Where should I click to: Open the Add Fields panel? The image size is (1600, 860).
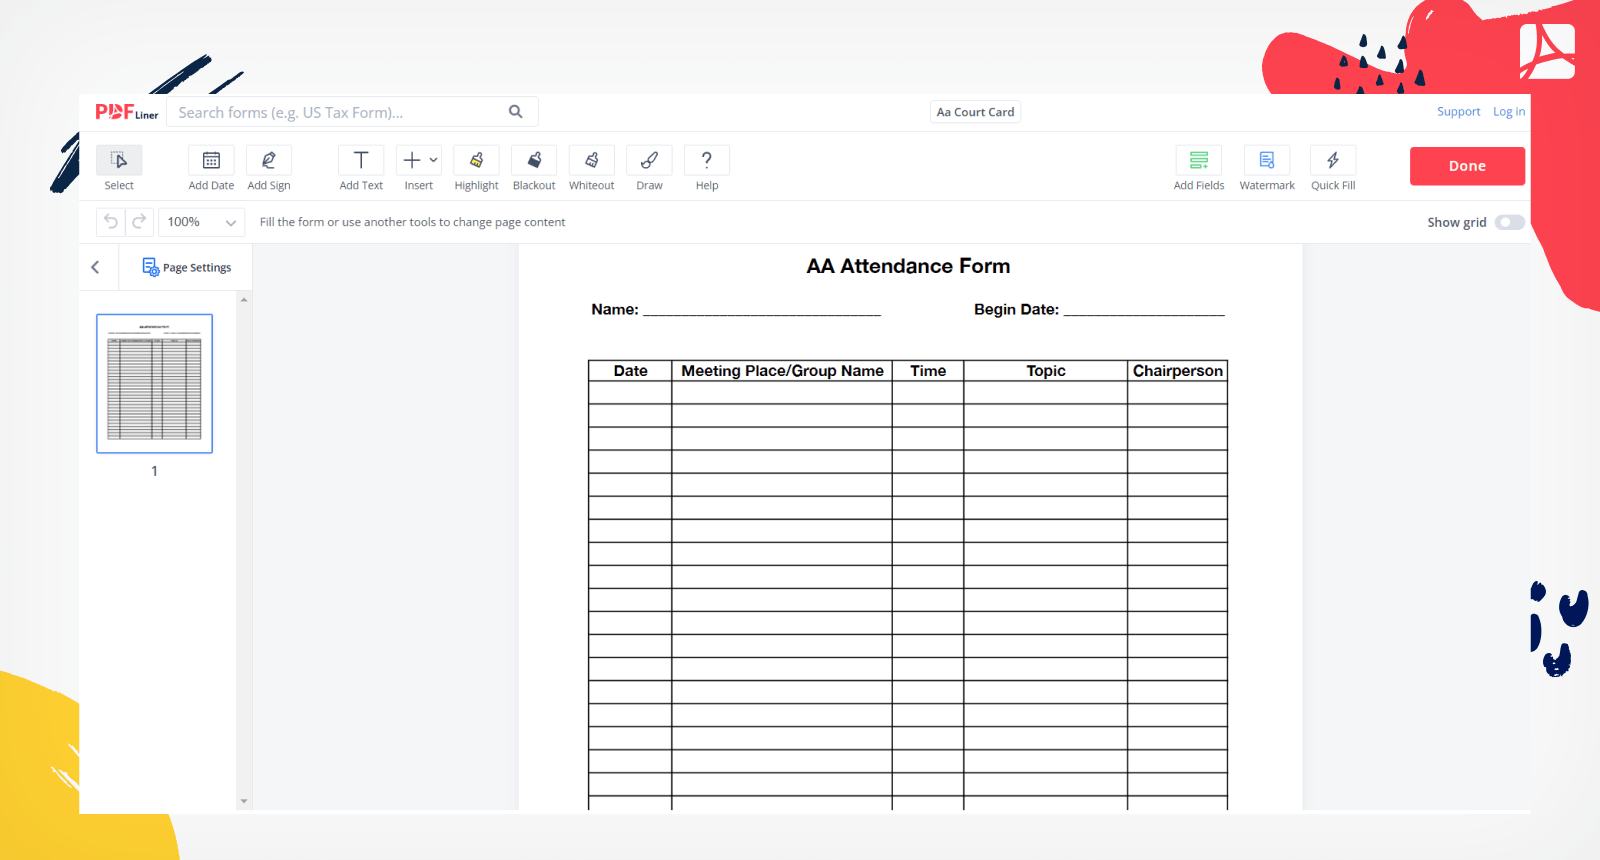(x=1198, y=161)
